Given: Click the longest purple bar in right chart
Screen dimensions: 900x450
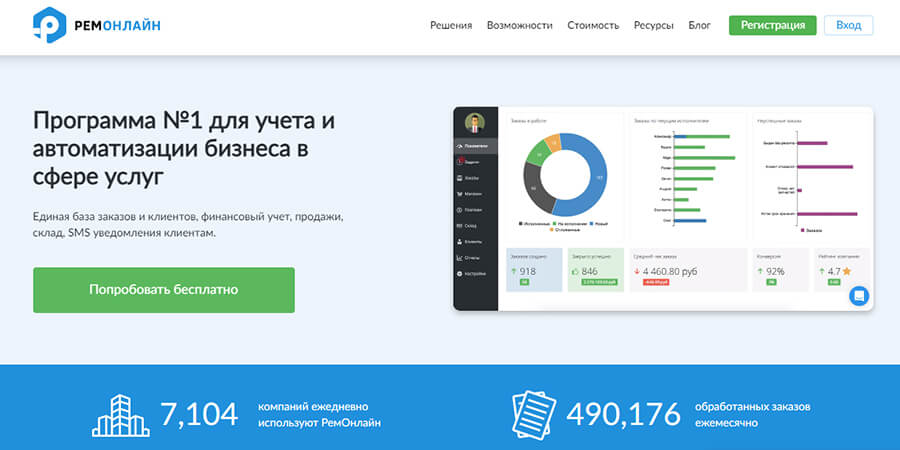Looking at the screenshot, I should [x=827, y=214].
